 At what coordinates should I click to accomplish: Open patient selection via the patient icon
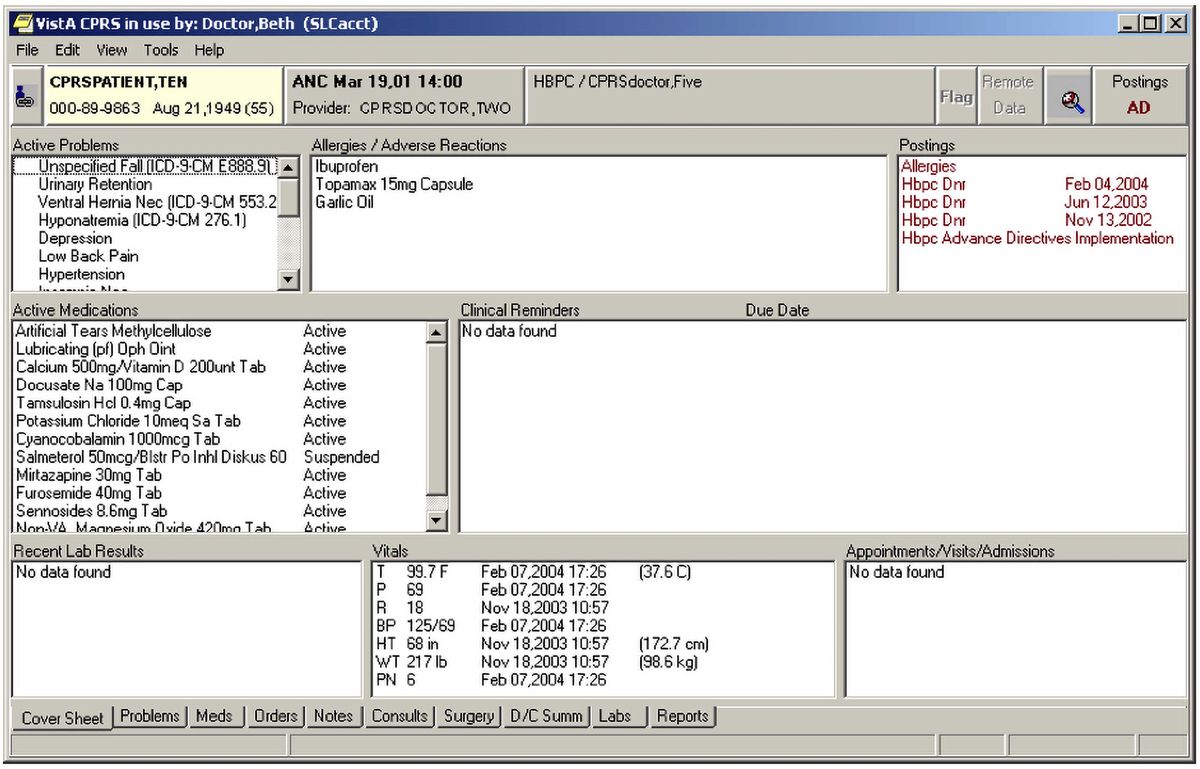pos(26,93)
